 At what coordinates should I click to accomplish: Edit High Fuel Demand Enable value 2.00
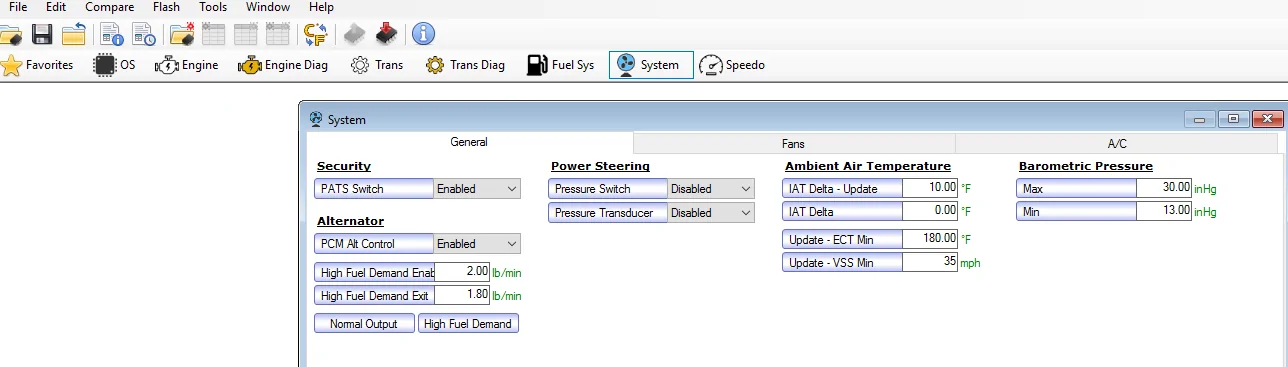[462, 272]
